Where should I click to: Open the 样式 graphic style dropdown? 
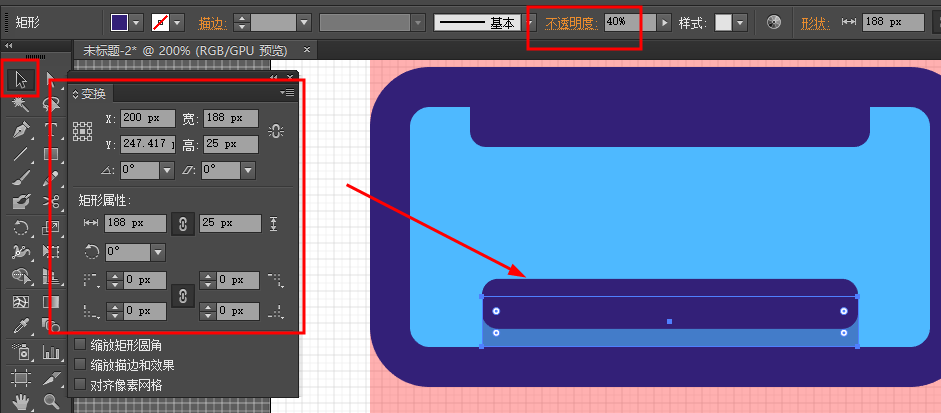pyautogui.click(x=740, y=23)
